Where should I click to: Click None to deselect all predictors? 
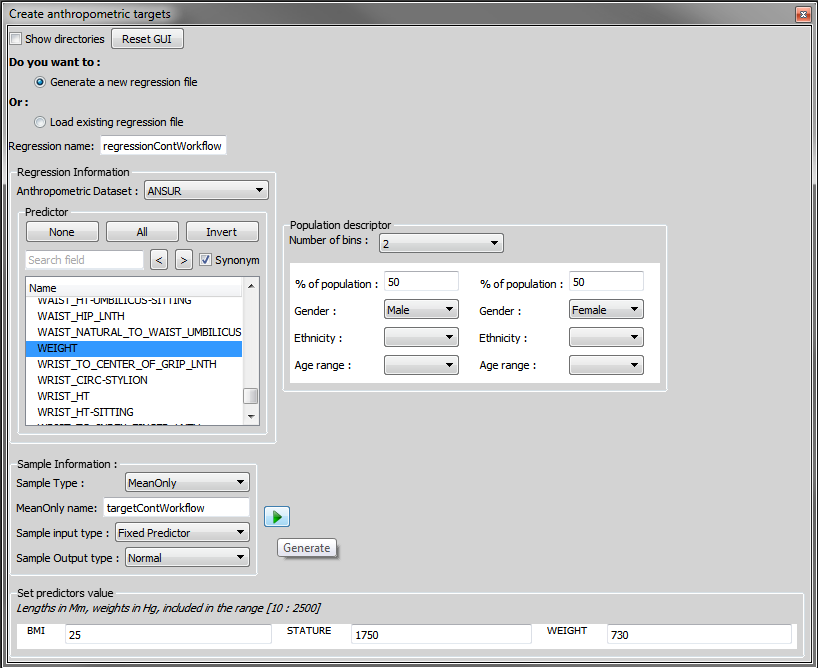62,232
